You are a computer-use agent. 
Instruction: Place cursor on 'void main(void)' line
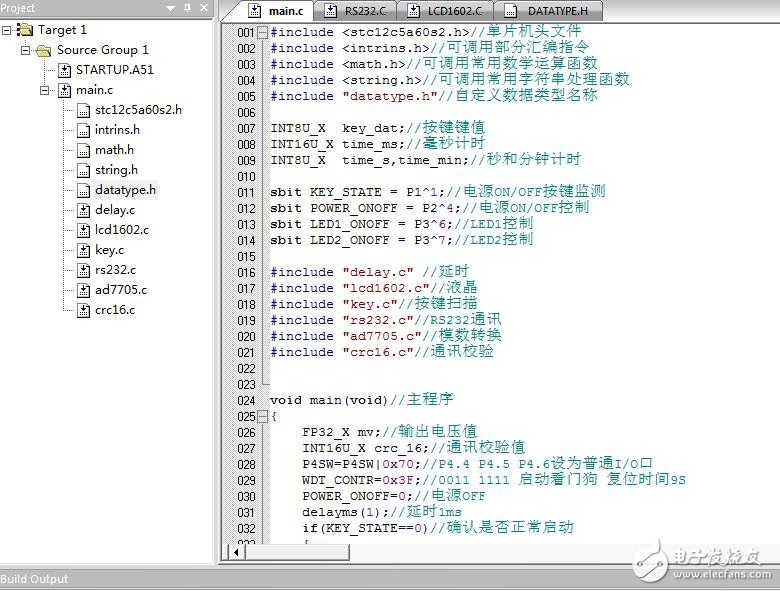click(x=362, y=400)
